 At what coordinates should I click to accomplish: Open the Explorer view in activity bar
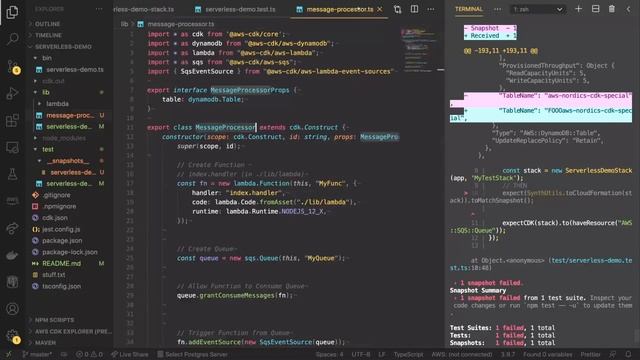click(x=12, y=12)
